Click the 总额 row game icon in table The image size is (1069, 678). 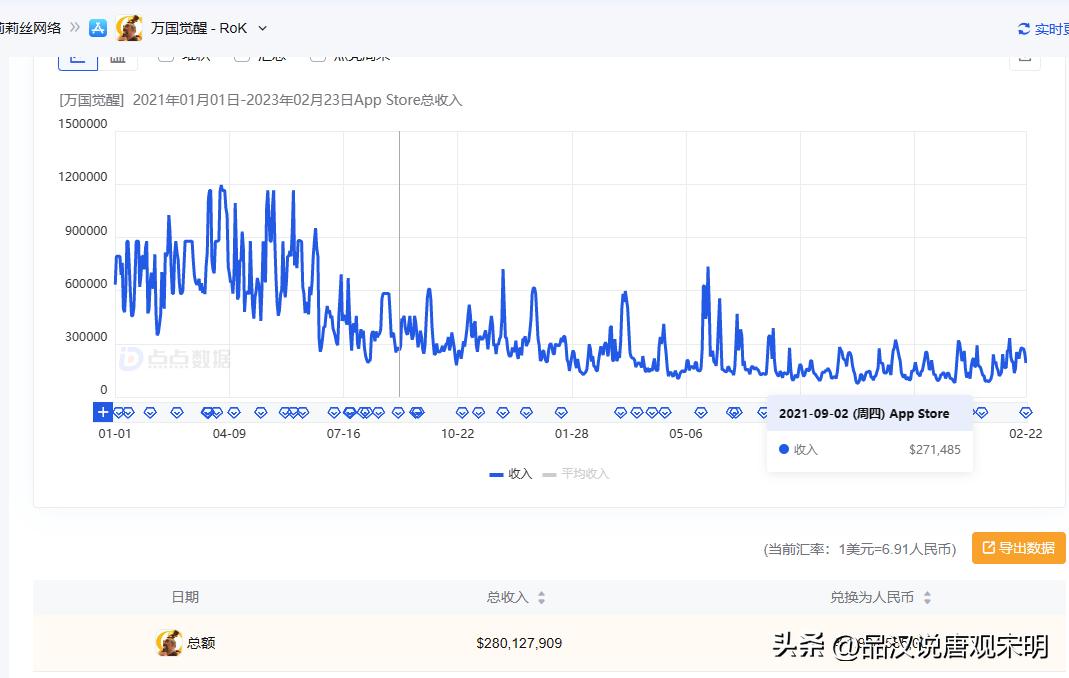pos(169,643)
